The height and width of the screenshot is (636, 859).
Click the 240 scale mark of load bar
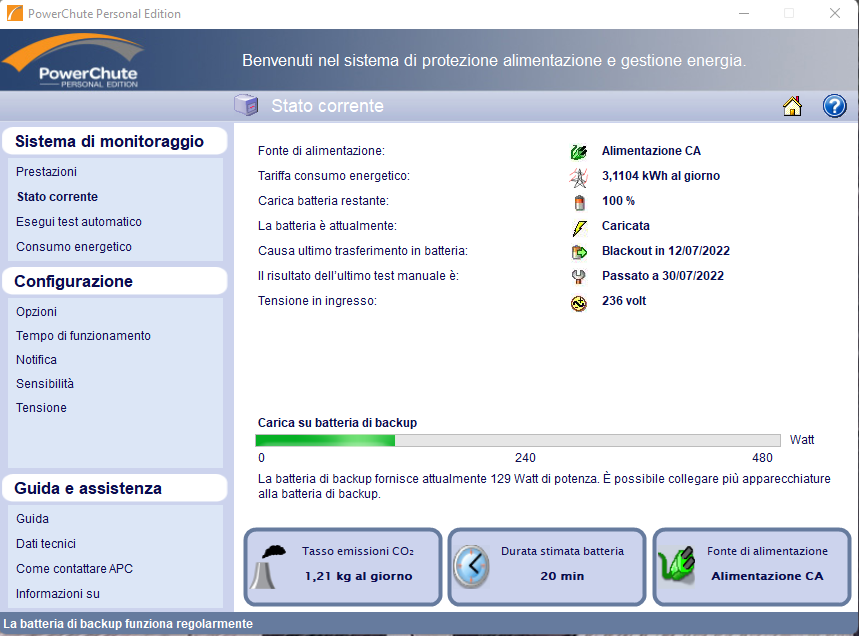525,458
